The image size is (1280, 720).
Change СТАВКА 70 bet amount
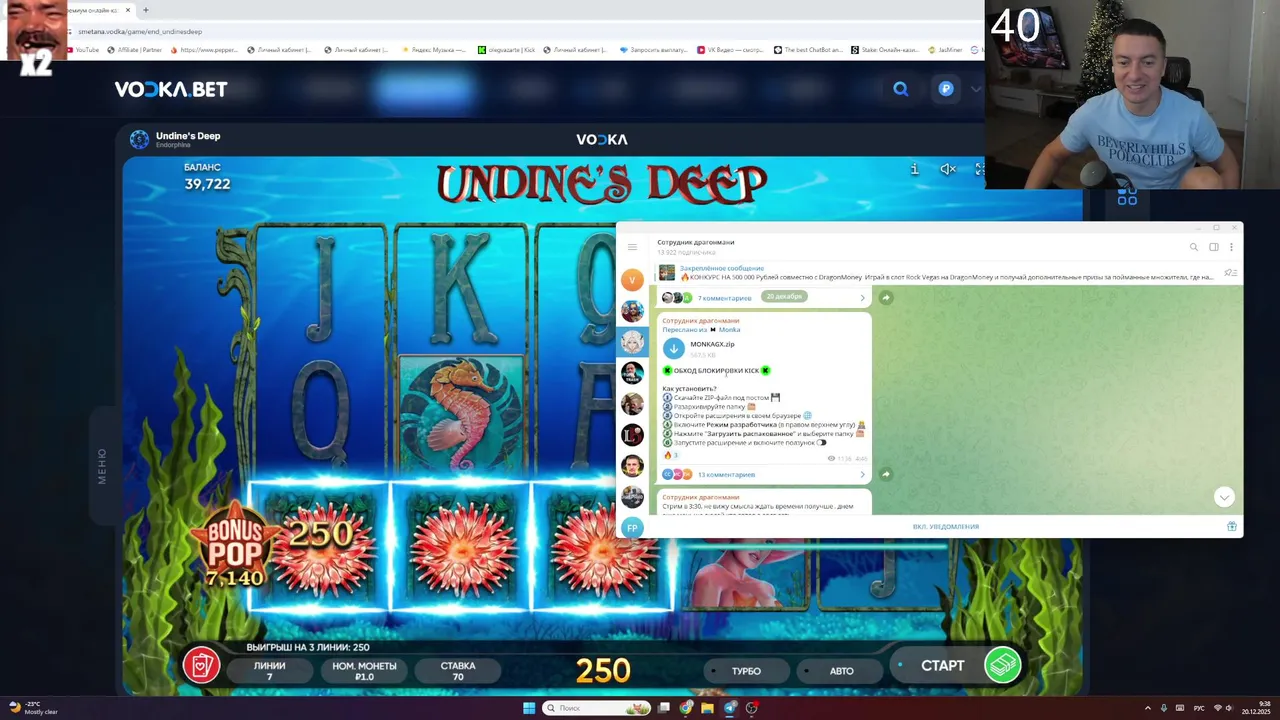tap(458, 671)
